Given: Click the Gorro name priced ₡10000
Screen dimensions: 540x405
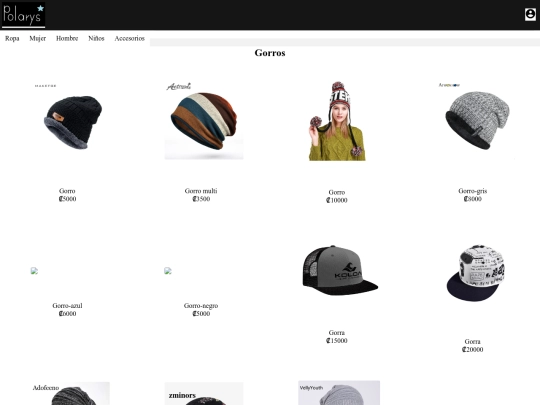Looking at the screenshot, I should click(337, 192).
